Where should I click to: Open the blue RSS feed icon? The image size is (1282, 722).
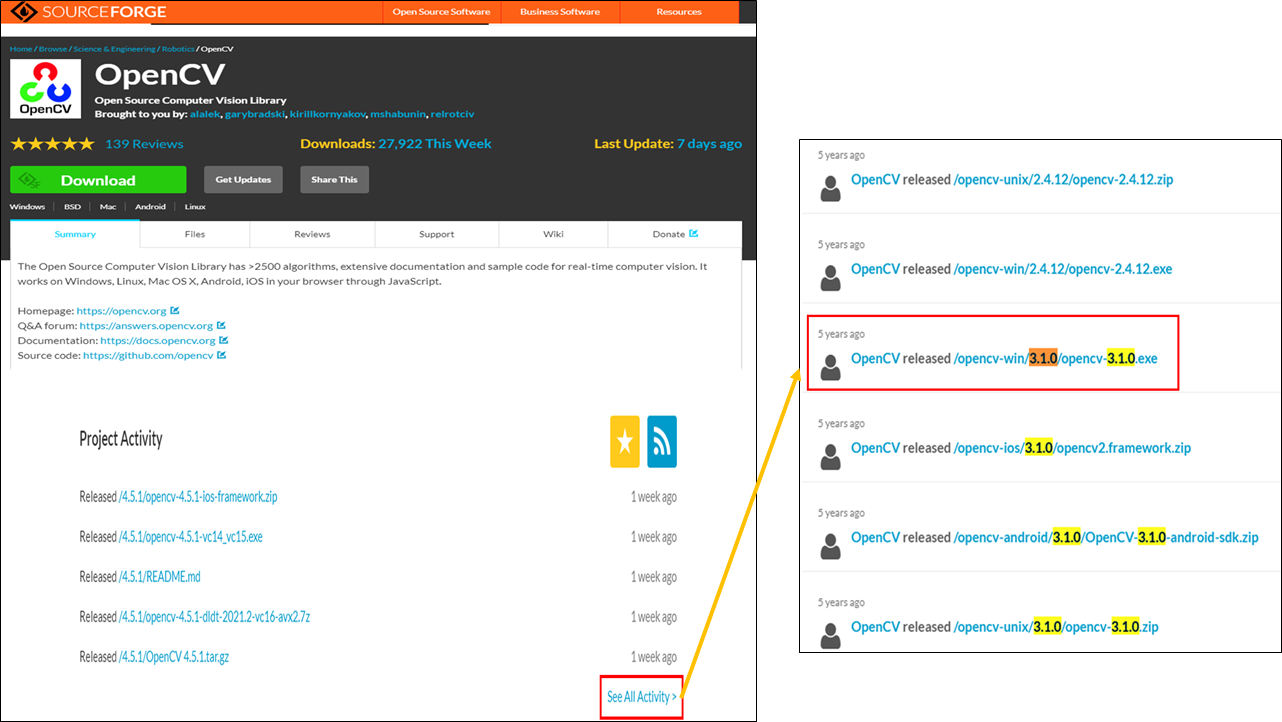[662, 441]
